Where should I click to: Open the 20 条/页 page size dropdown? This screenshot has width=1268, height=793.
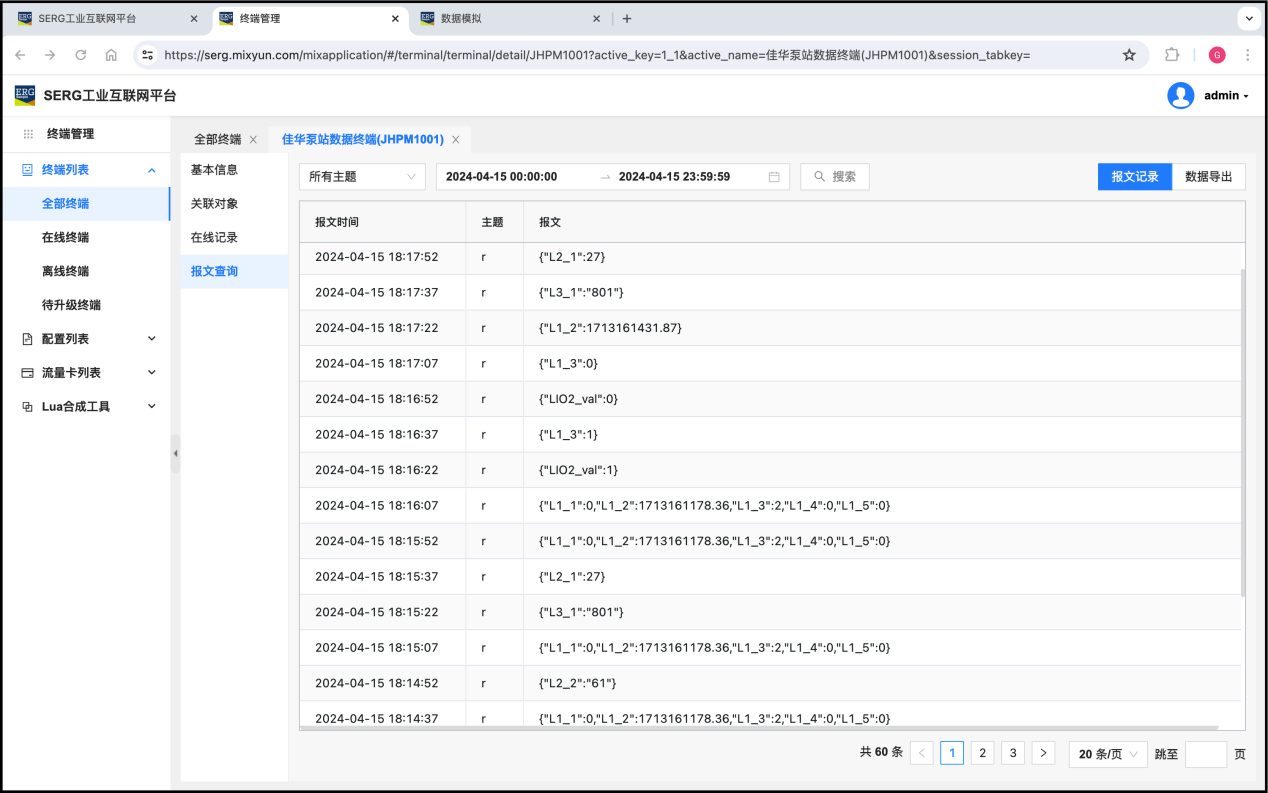pyautogui.click(x=1108, y=754)
